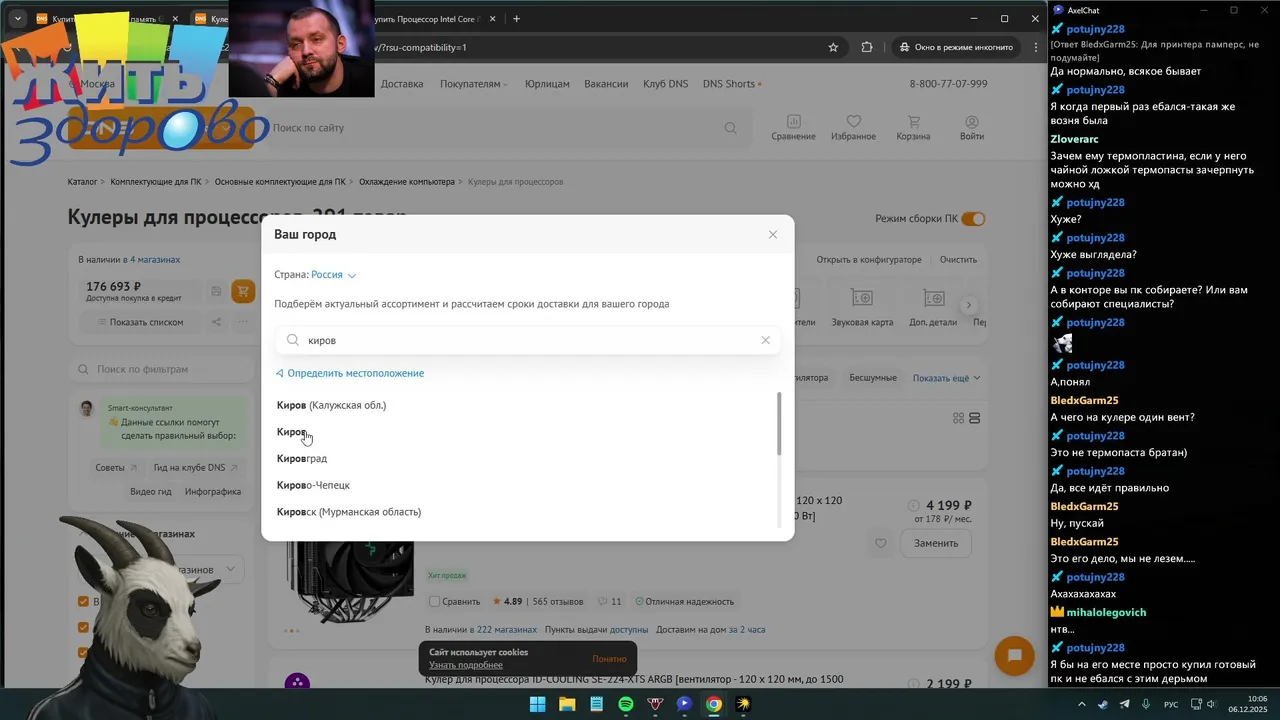Open Сравнение comparison icon in header

point(793,128)
